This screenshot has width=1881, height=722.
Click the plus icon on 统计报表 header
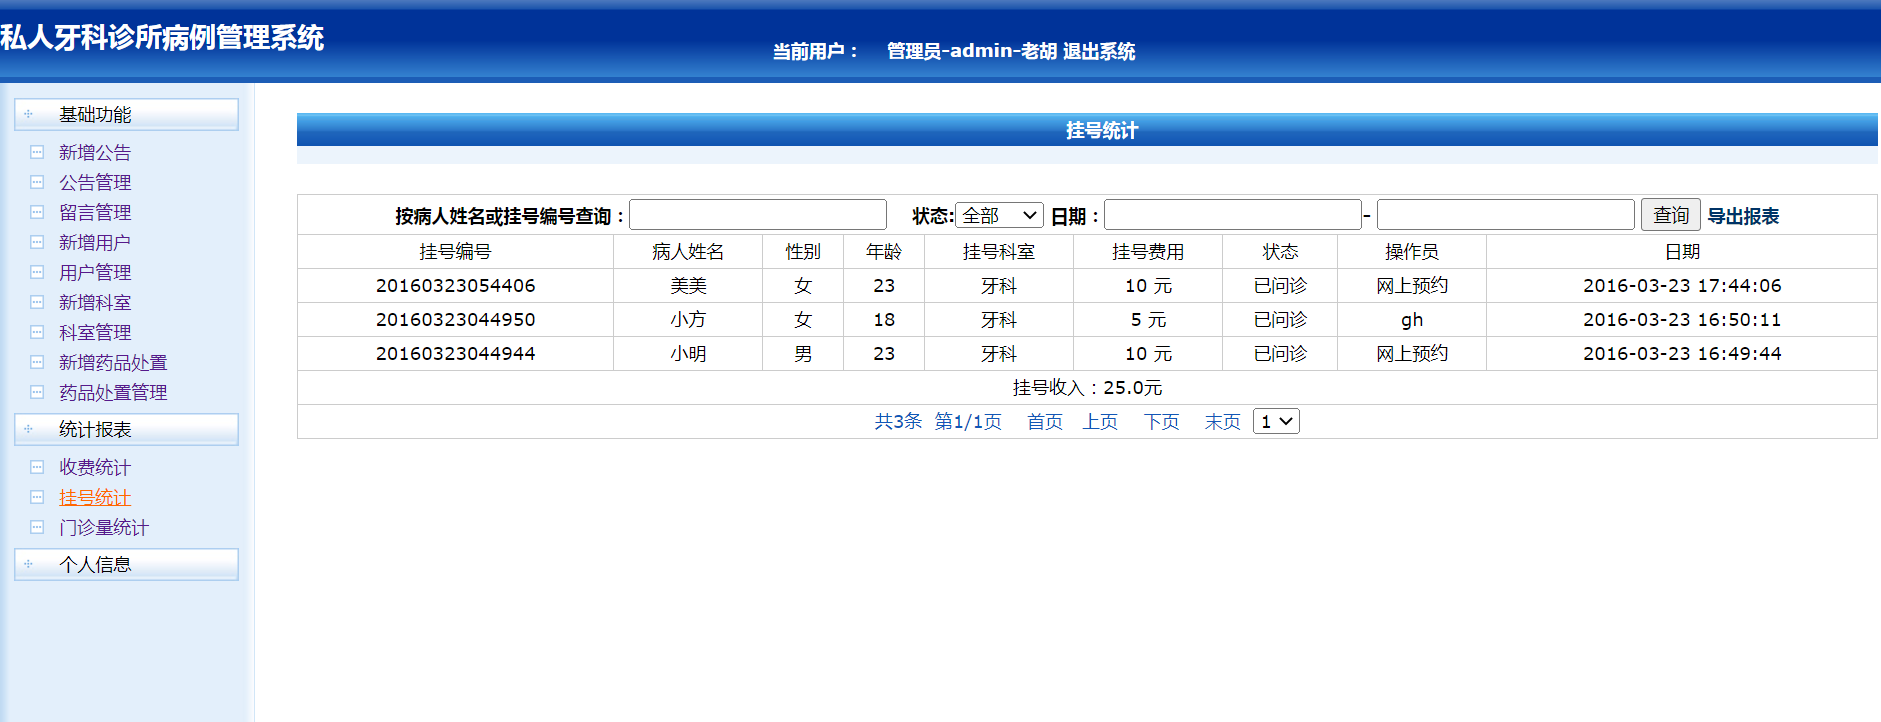pyautogui.click(x=28, y=429)
